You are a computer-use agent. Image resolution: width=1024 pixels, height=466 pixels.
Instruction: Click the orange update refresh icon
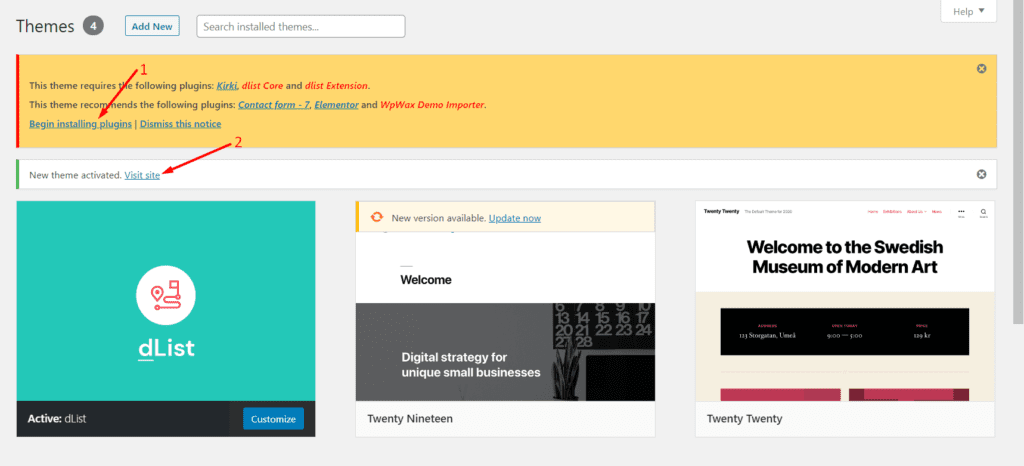click(376, 217)
